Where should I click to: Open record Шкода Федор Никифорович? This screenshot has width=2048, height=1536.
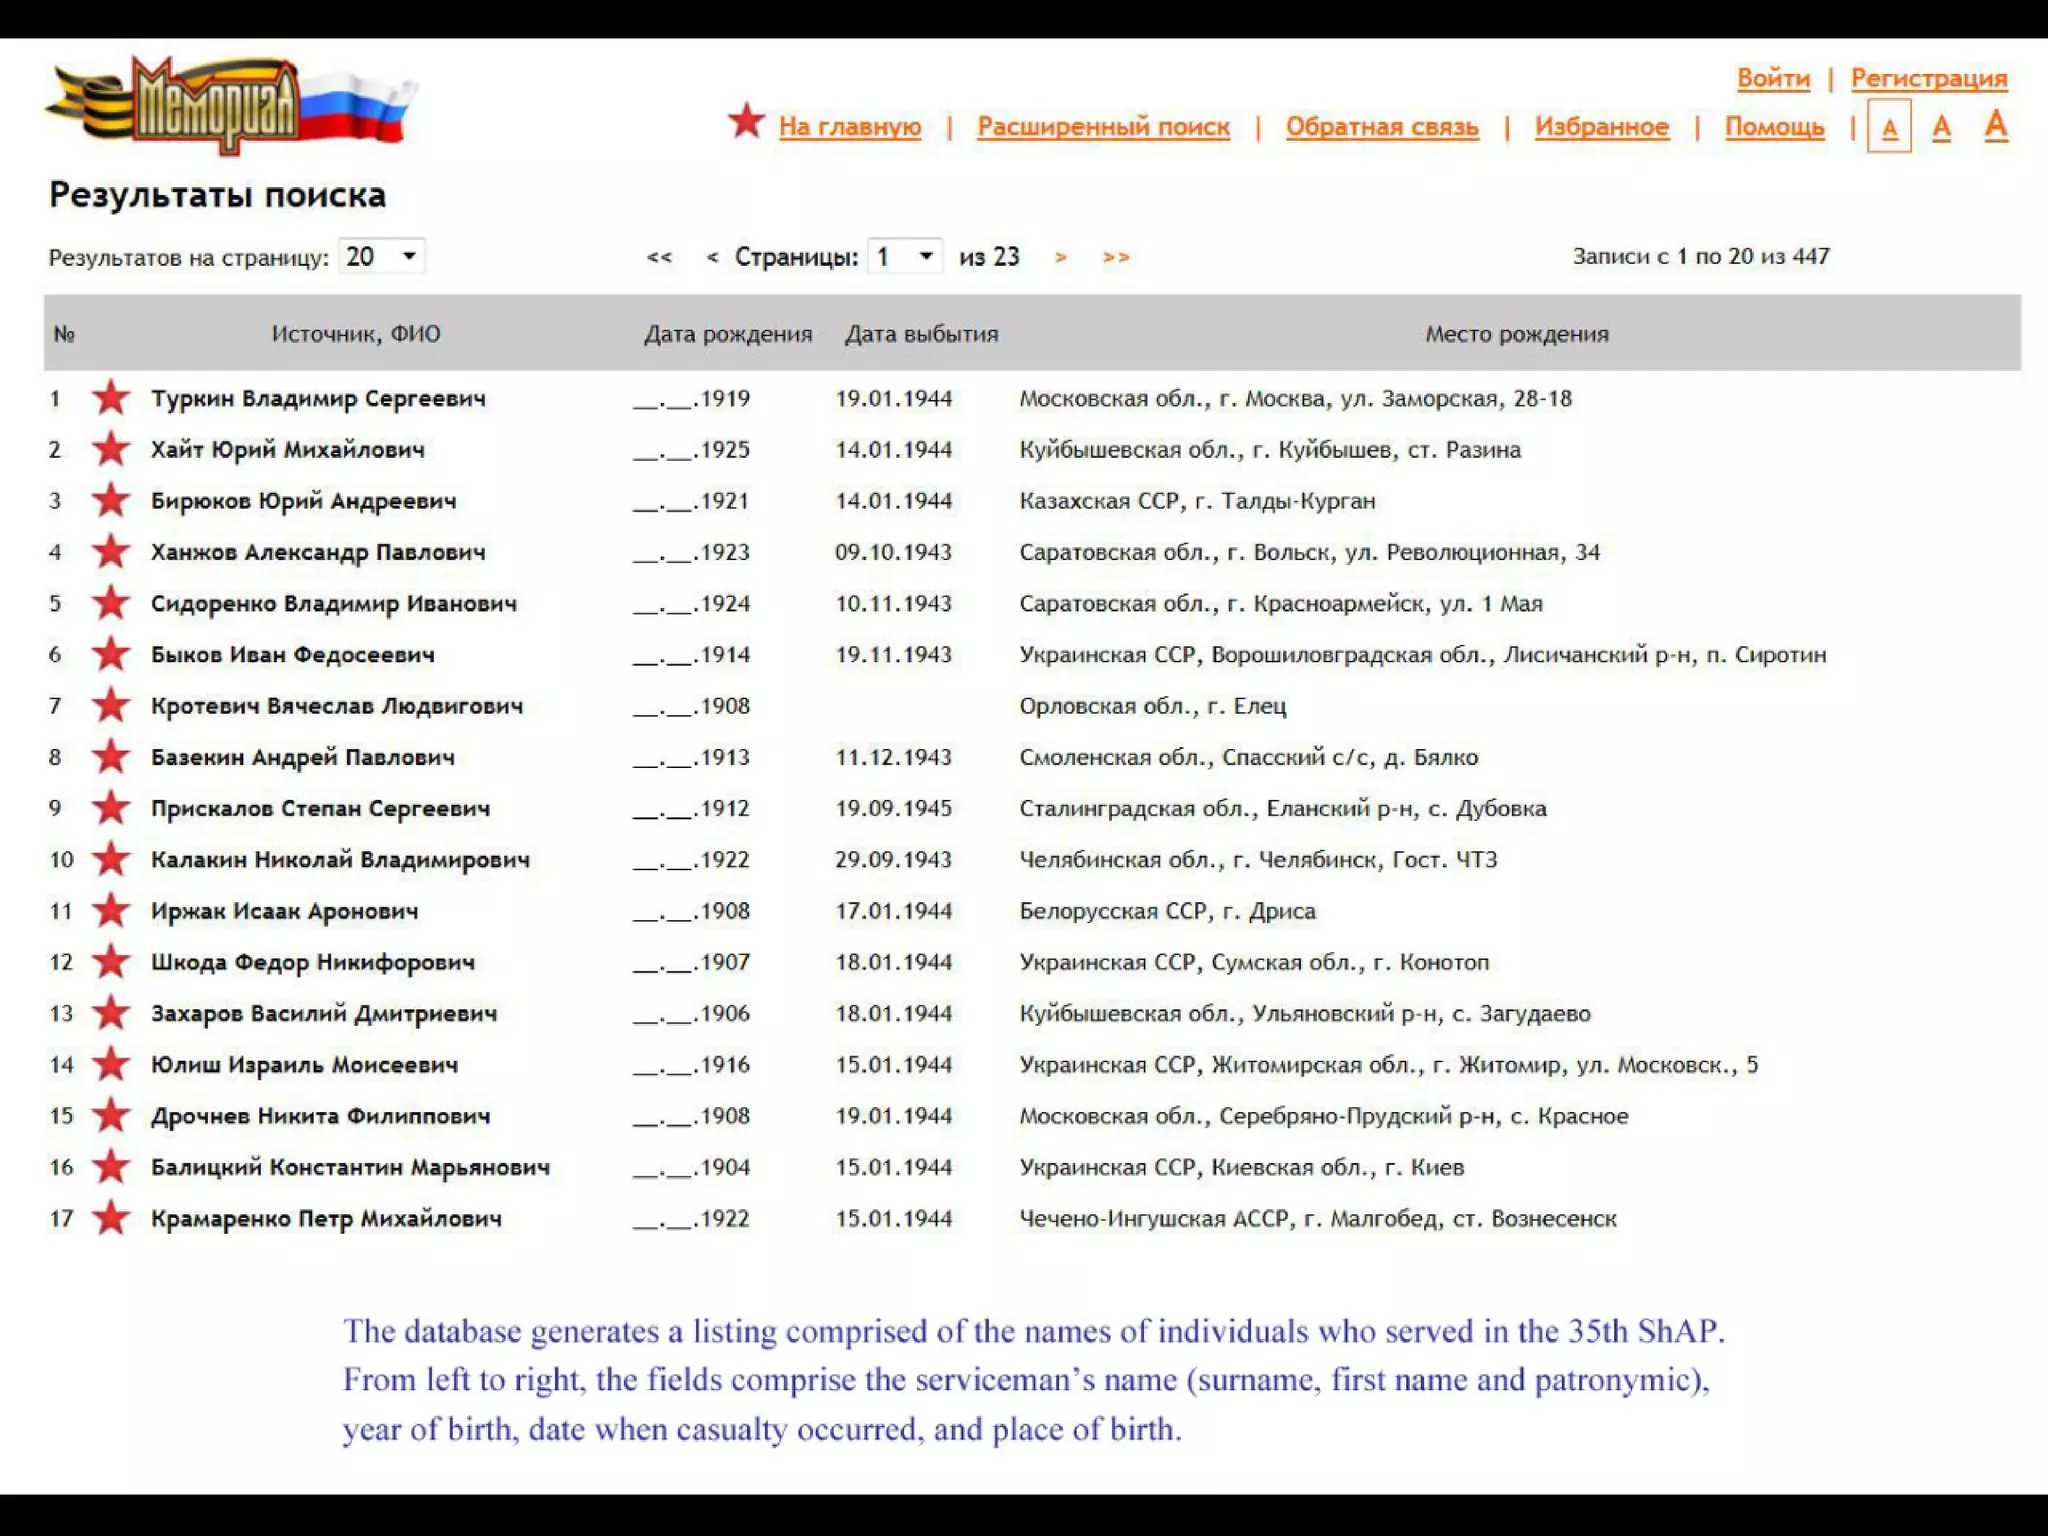pos(312,962)
